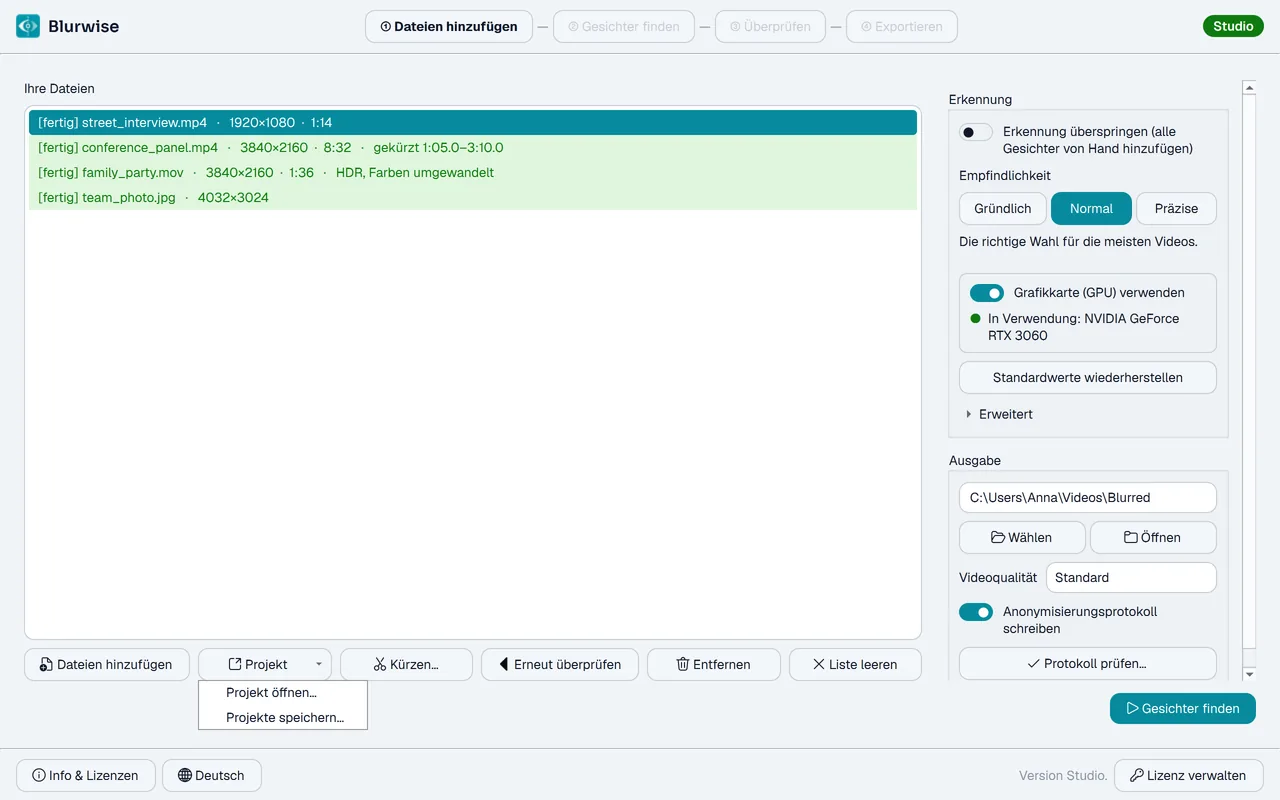
Task: Click the Studio badge
Action: click(x=1233, y=26)
